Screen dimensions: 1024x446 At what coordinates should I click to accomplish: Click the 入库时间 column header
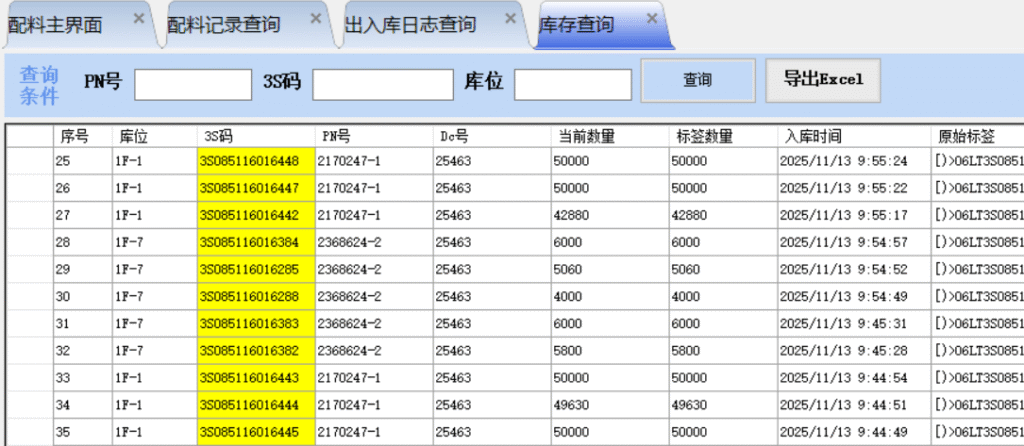pyautogui.click(x=856, y=136)
